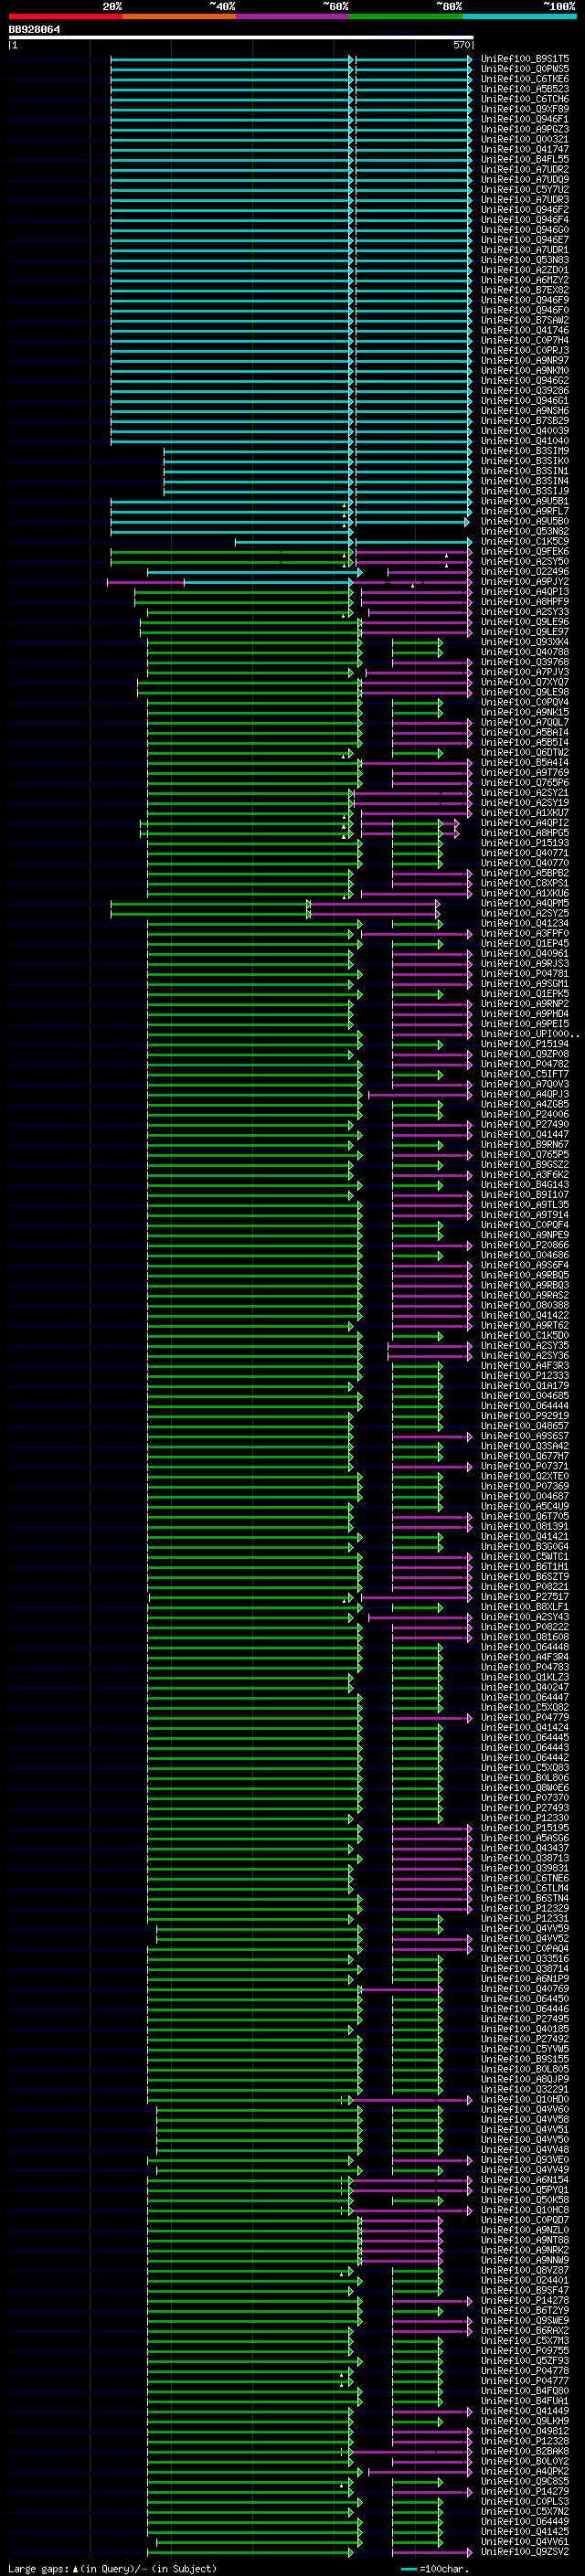
Task: Select hit label UniRef100_O49812
Action: [525, 2431]
